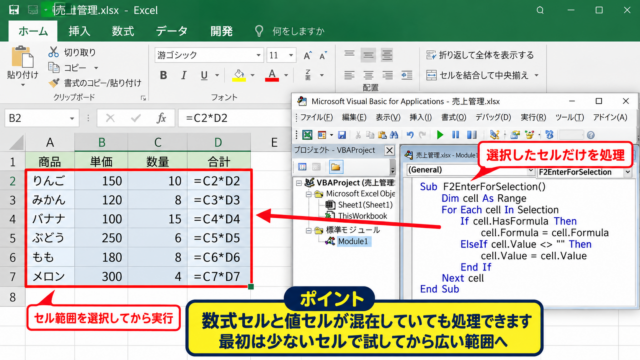Switch to the 挿入 ribbon tab
The height and width of the screenshot is (360, 640).
(x=79, y=31)
